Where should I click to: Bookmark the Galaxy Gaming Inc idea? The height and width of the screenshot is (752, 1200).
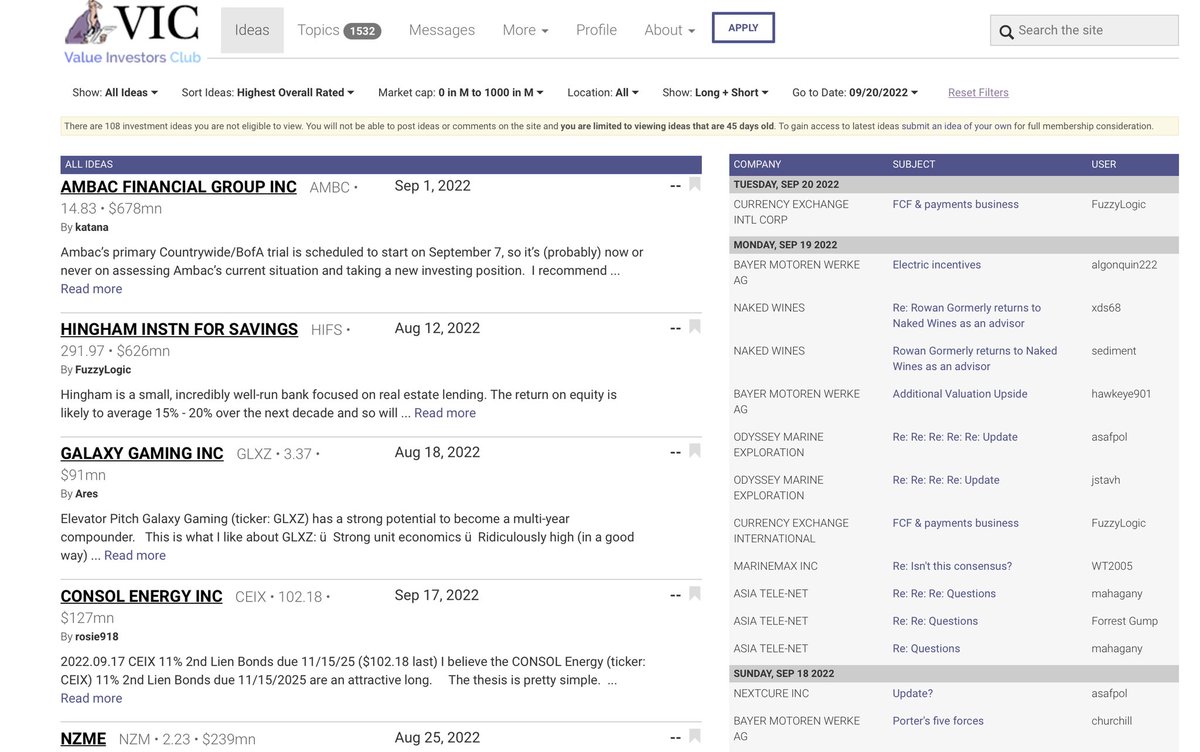695,451
